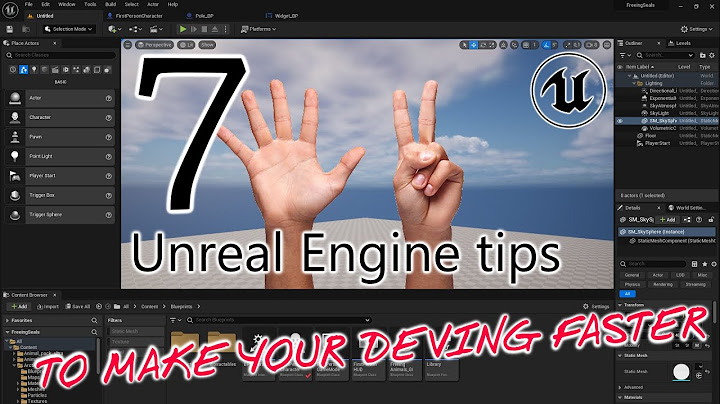Open the content browse icon beside save
The height and width of the screenshot is (404, 720).
(26, 29)
